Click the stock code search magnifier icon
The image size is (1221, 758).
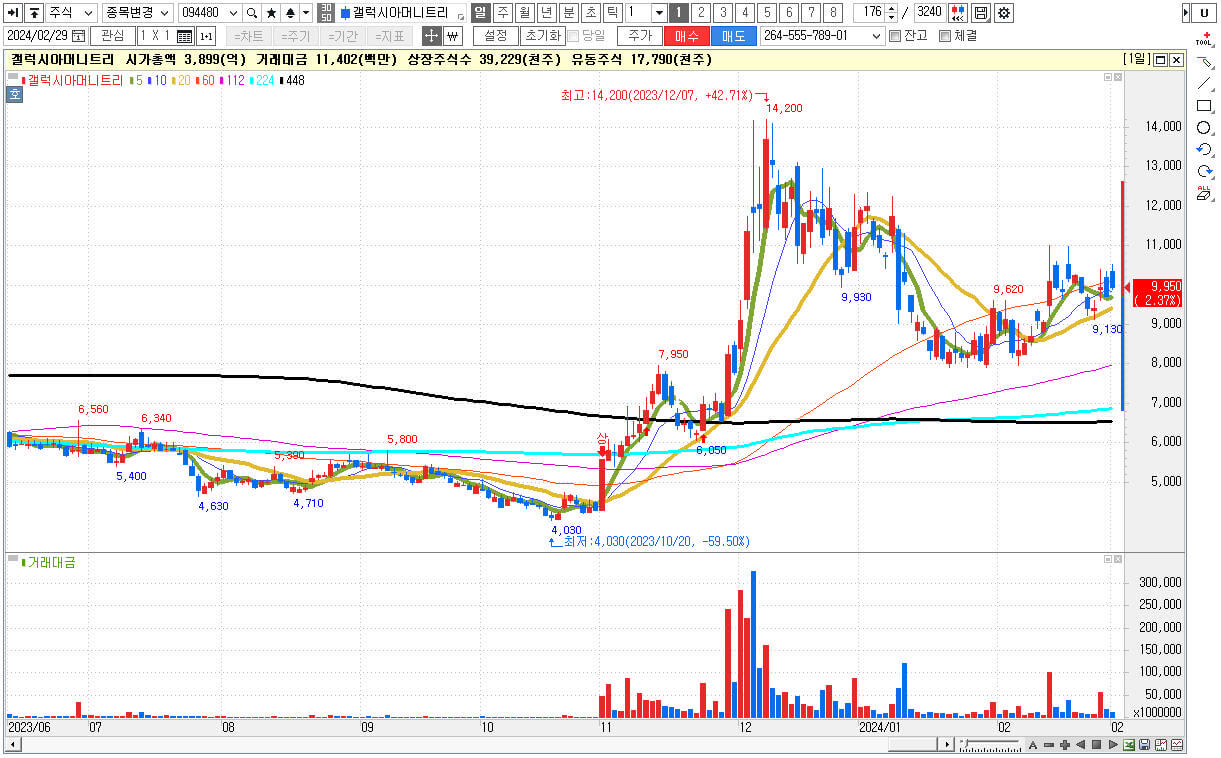[252, 13]
